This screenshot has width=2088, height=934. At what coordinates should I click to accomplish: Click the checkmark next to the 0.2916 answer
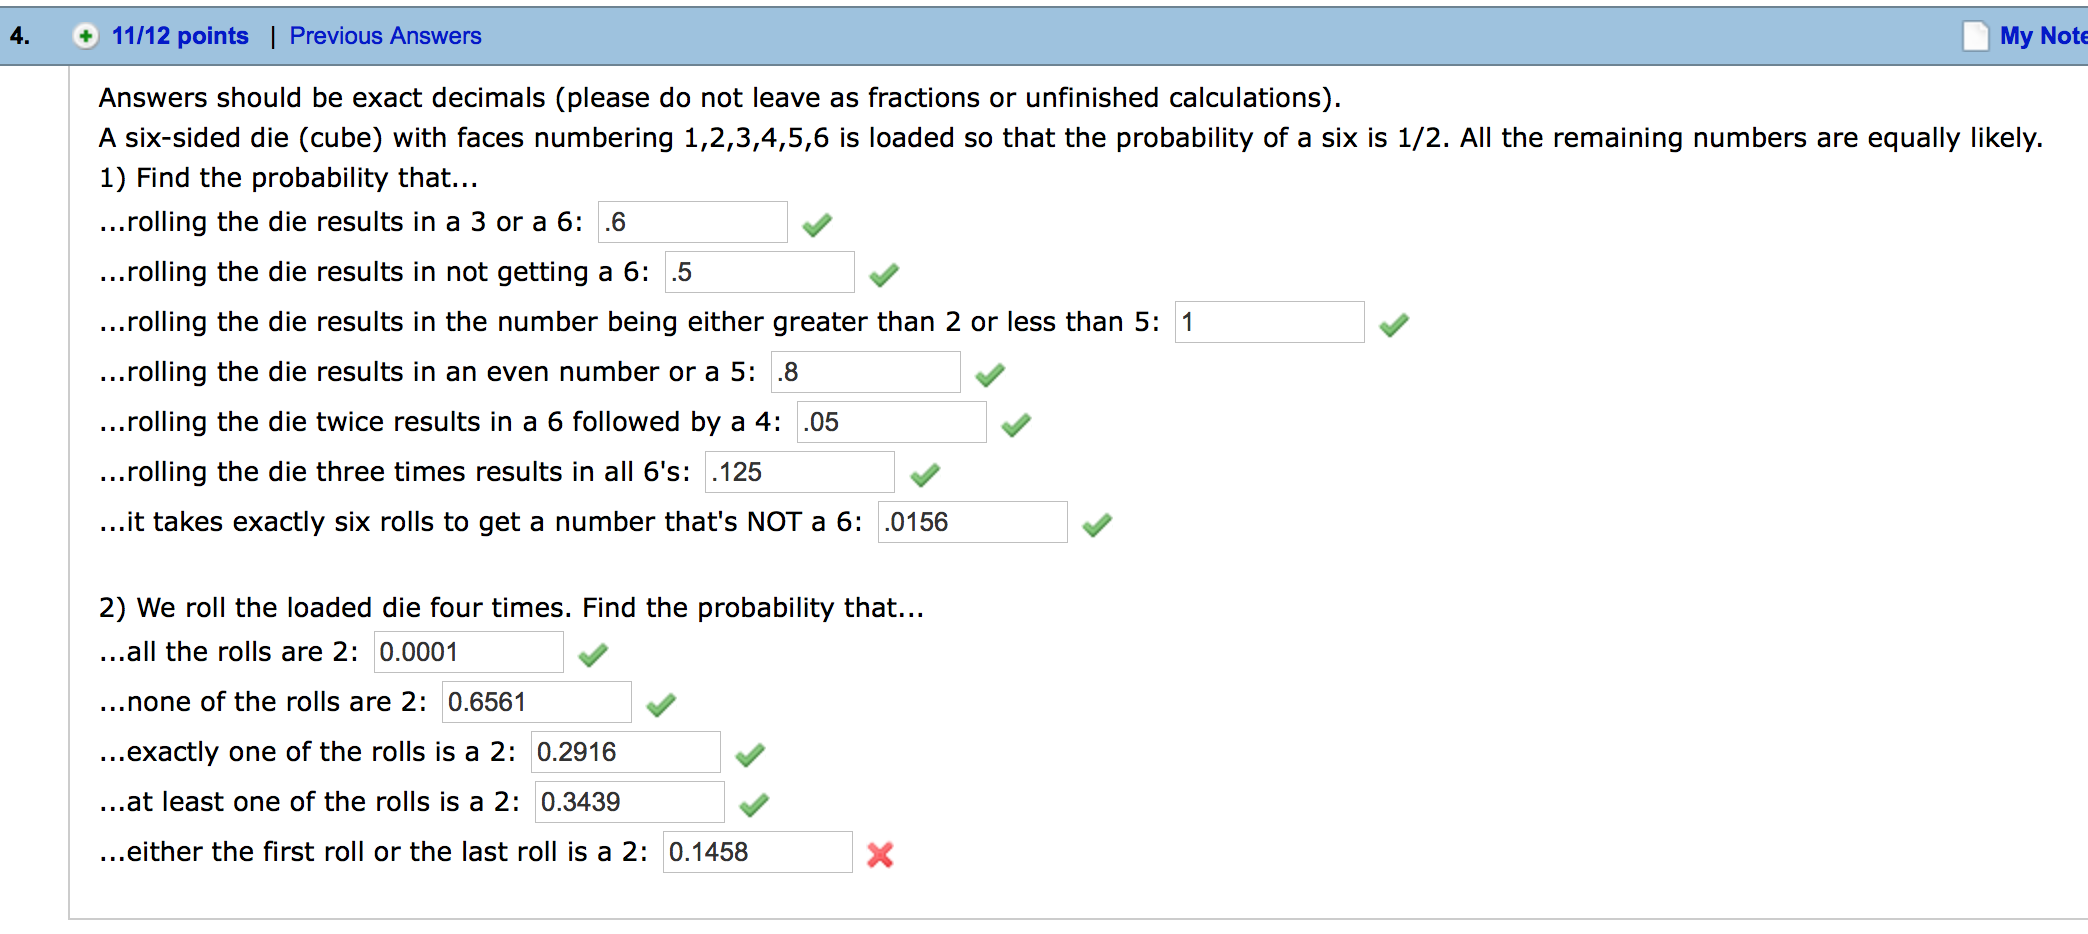[x=749, y=754]
